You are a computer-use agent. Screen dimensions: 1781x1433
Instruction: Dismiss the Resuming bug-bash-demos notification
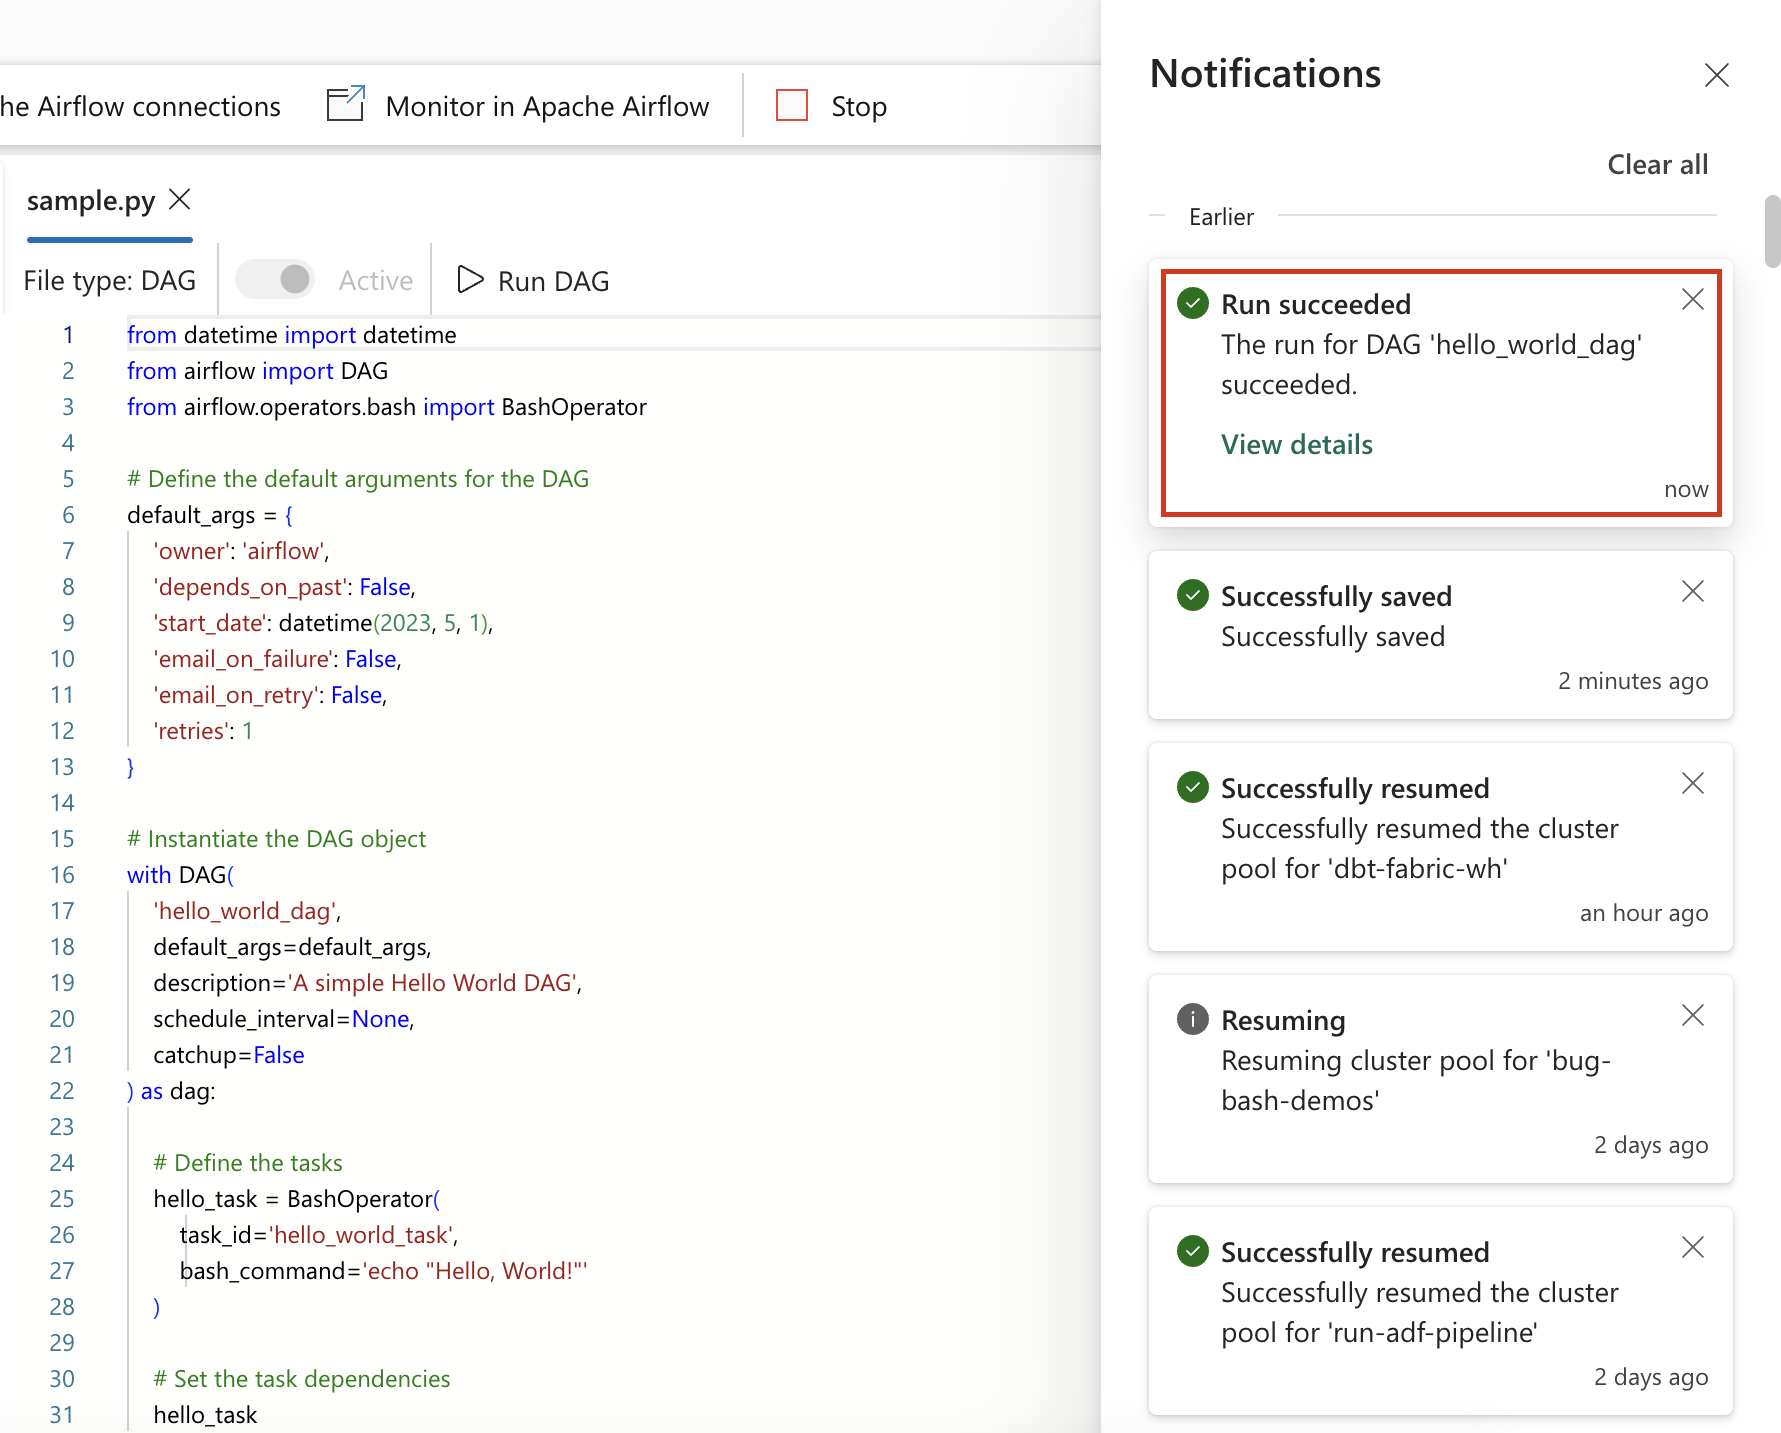[x=1692, y=1015]
